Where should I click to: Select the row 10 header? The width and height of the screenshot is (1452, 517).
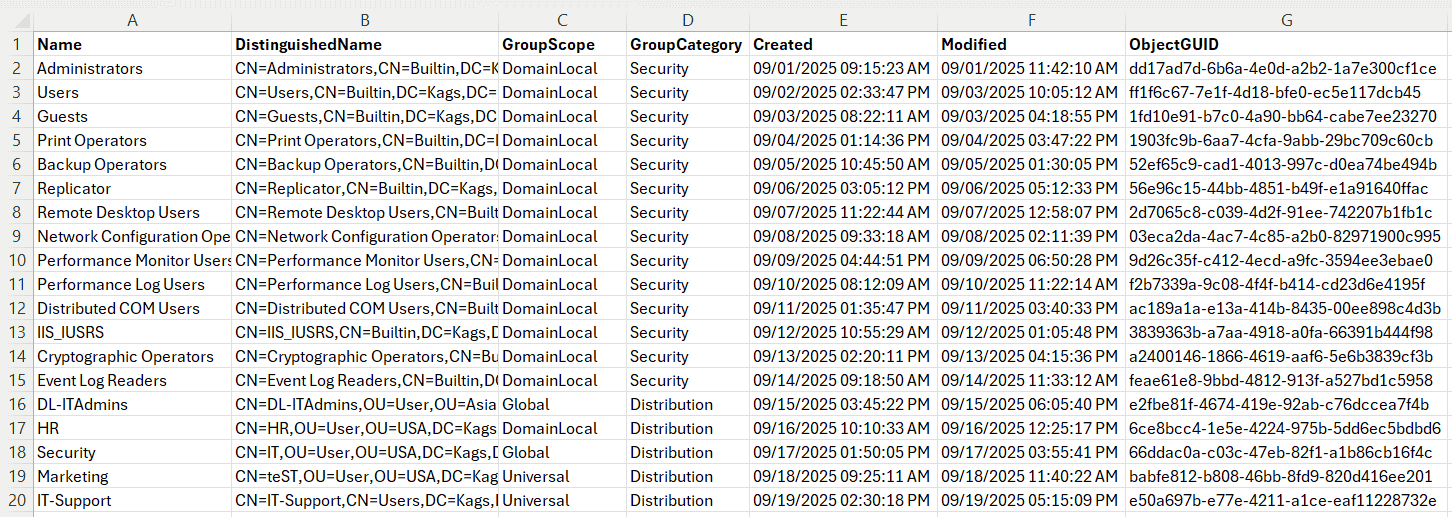click(x=16, y=260)
